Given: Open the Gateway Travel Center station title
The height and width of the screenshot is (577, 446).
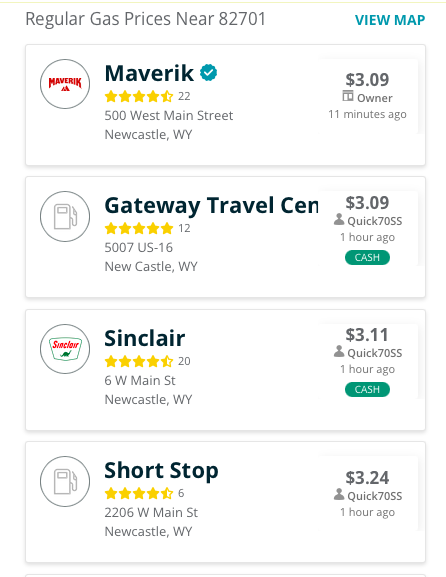Looking at the screenshot, I should point(211,205).
